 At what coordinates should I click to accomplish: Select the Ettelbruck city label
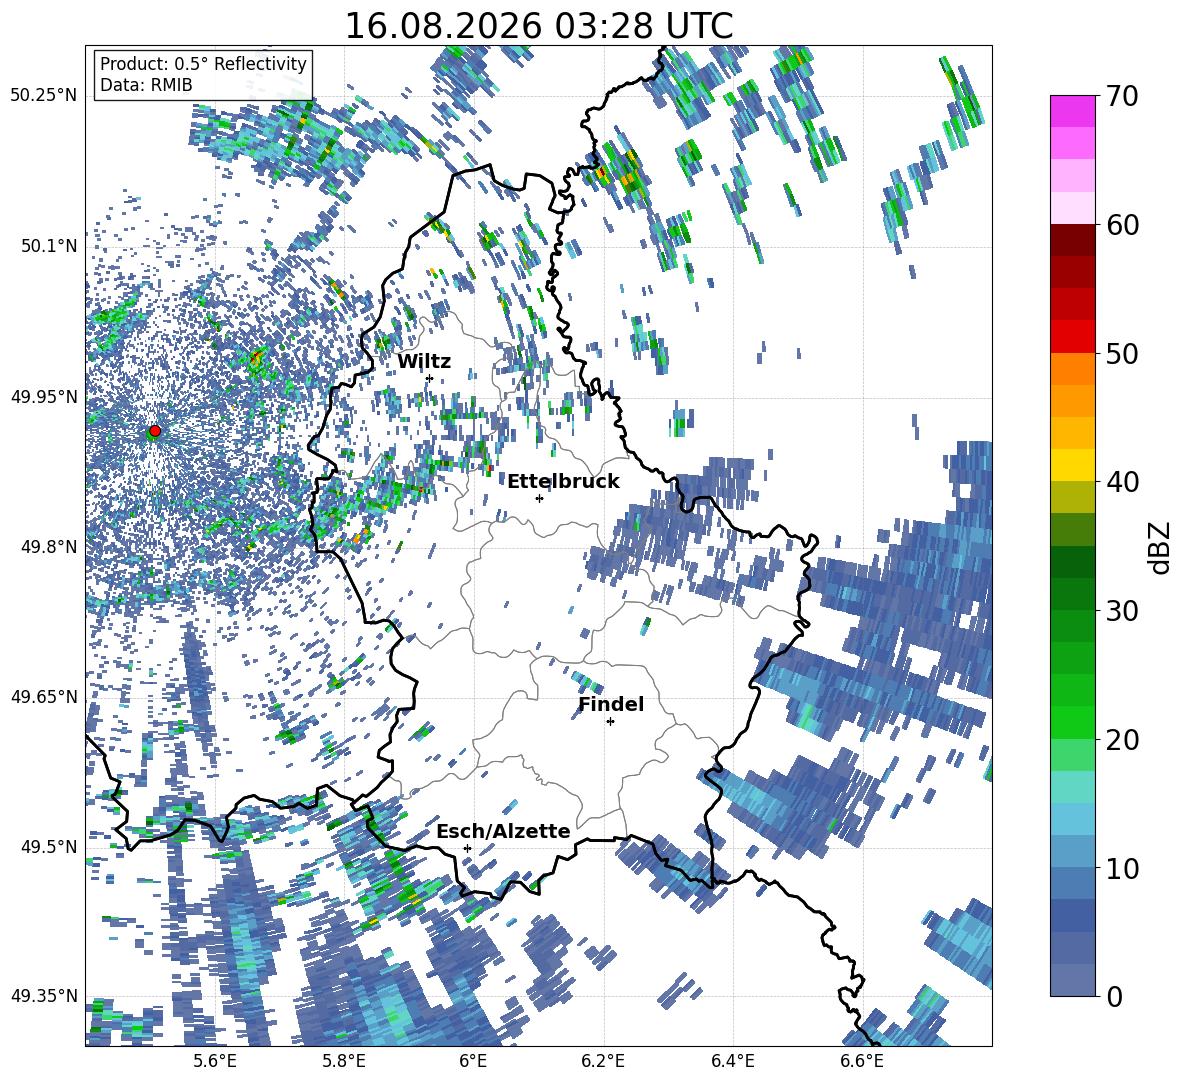coord(563,481)
